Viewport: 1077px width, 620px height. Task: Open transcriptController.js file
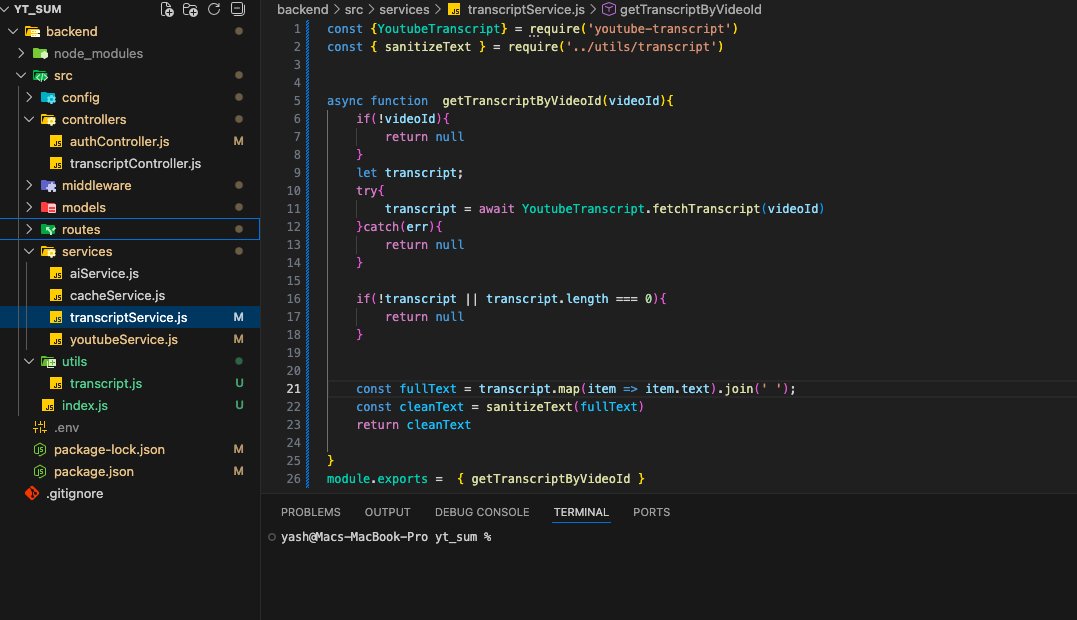point(135,163)
